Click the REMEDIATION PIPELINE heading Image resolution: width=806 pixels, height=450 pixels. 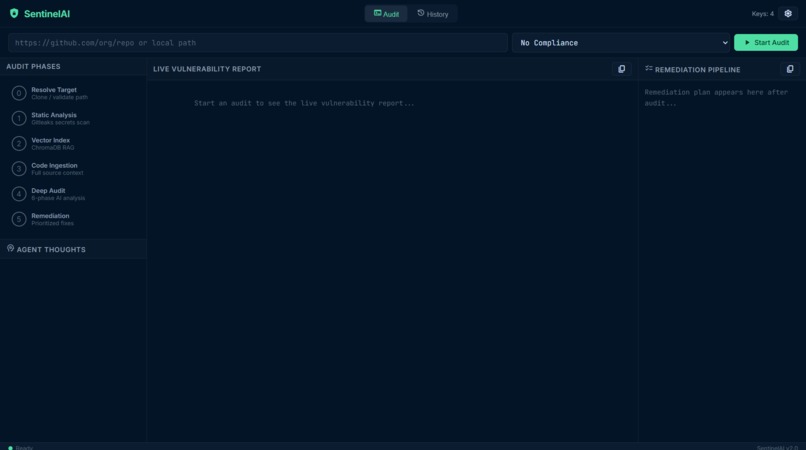[698, 69]
